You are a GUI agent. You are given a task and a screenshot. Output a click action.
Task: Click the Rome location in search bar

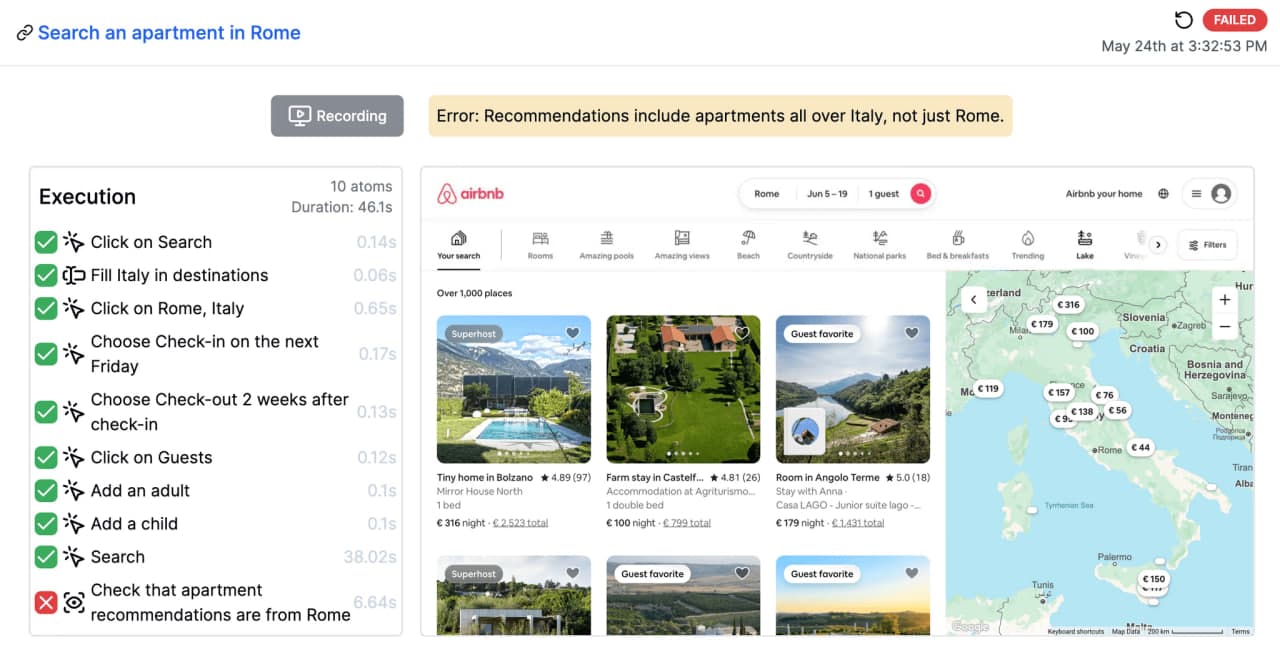click(767, 194)
